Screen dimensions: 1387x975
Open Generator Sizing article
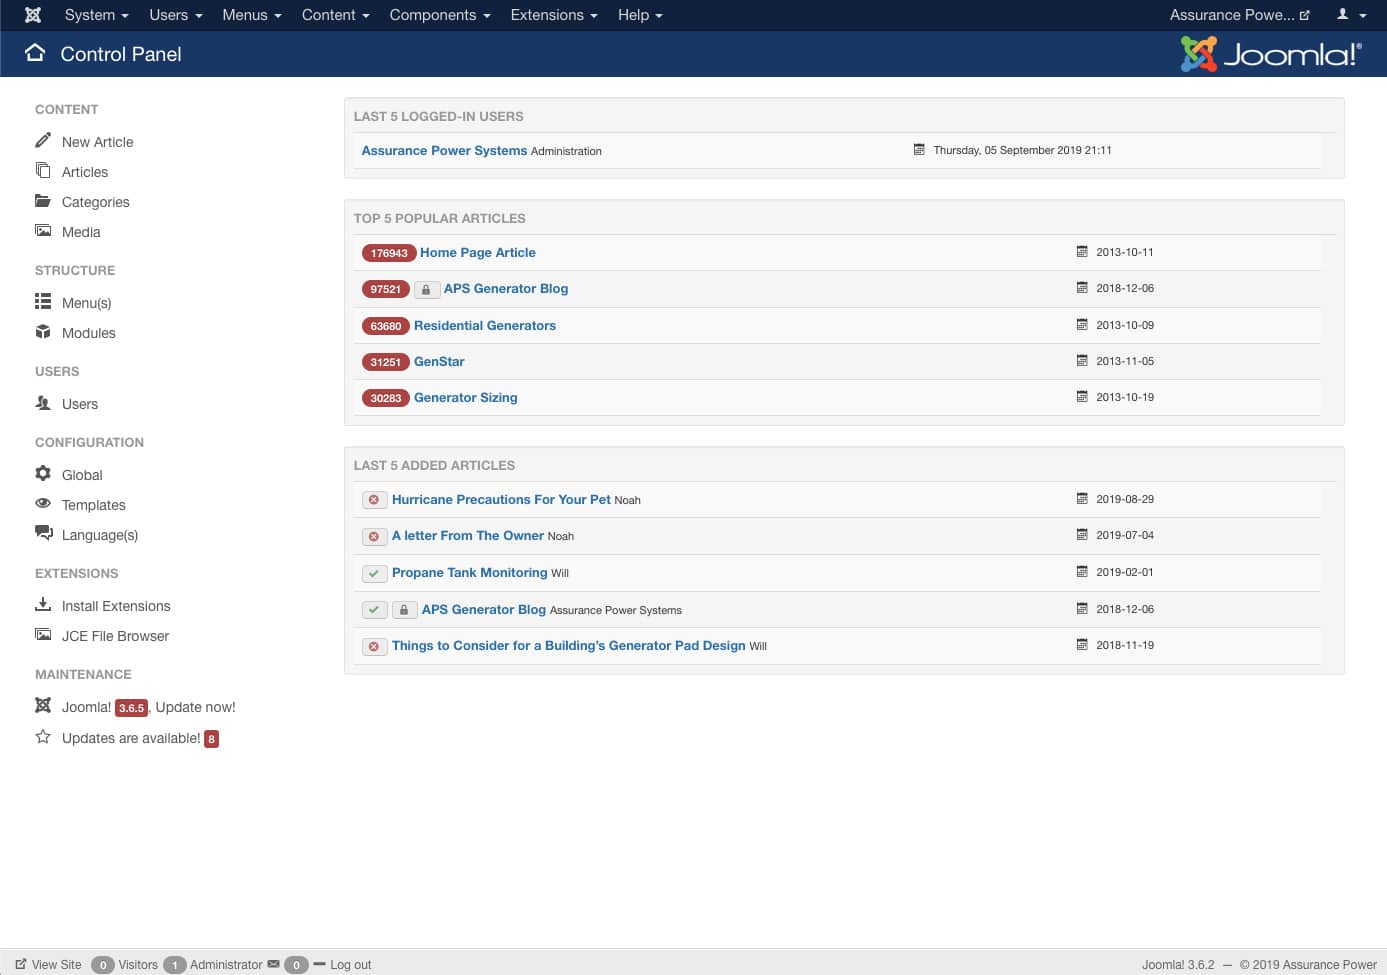click(x=466, y=397)
